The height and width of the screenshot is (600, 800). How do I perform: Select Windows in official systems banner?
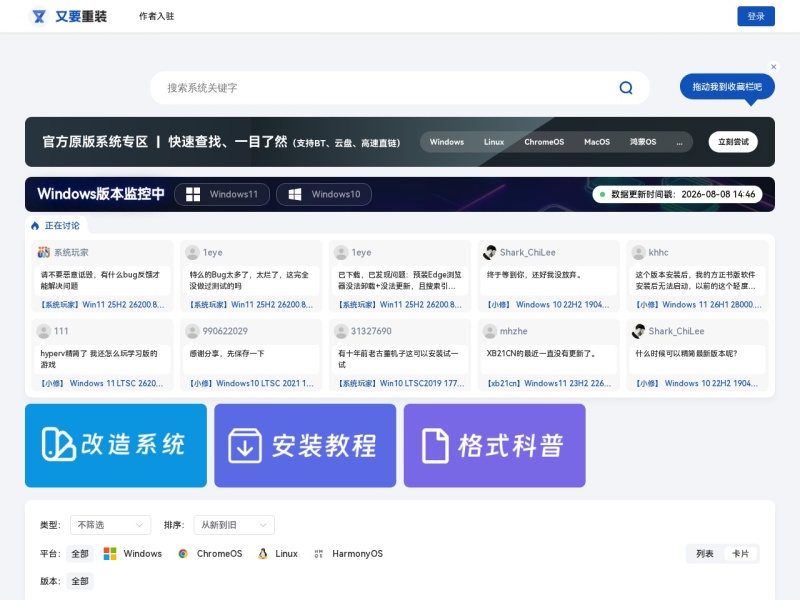tap(446, 142)
